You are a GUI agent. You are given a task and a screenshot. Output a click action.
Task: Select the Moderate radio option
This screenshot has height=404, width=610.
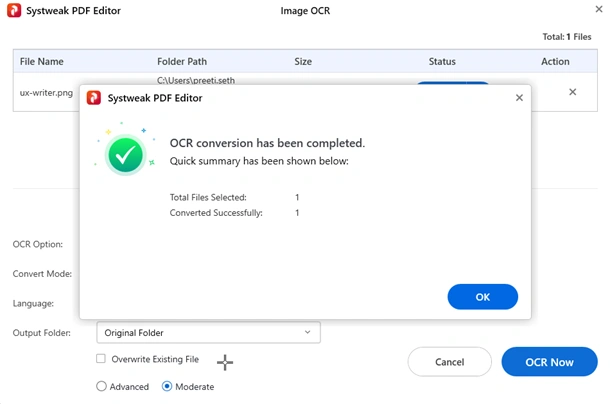tap(167, 386)
